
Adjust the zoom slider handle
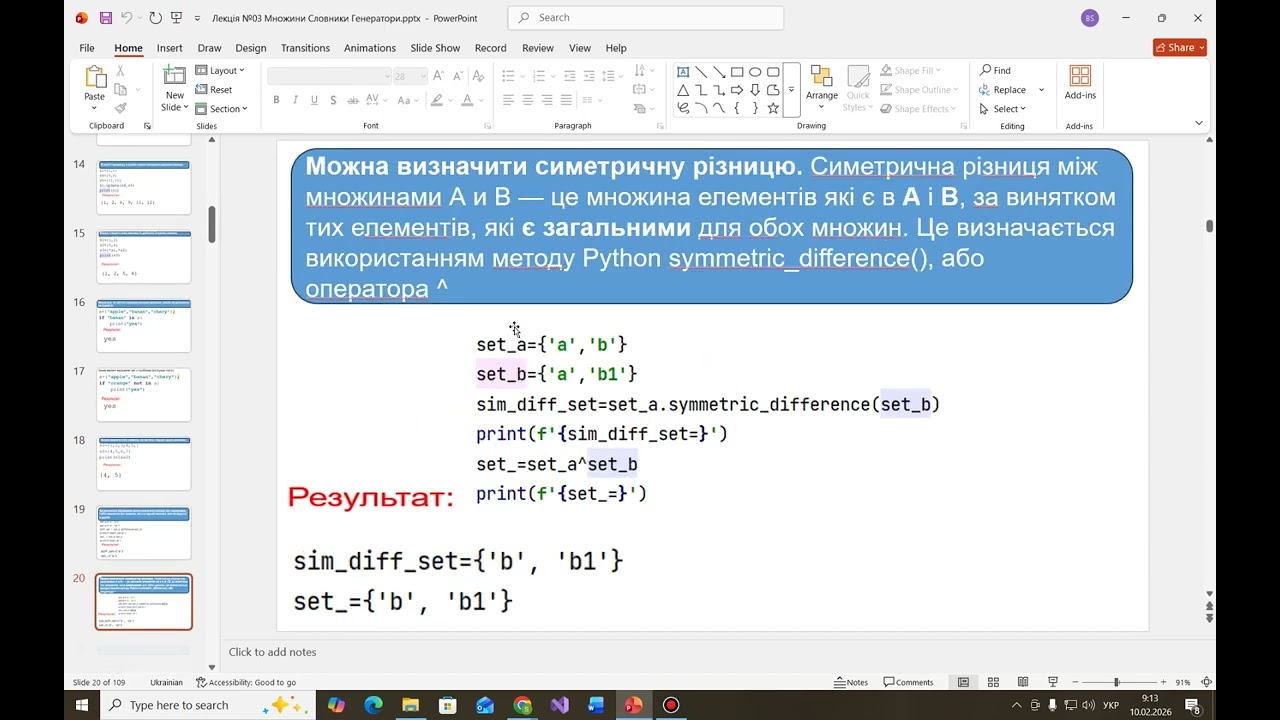(1116, 682)
